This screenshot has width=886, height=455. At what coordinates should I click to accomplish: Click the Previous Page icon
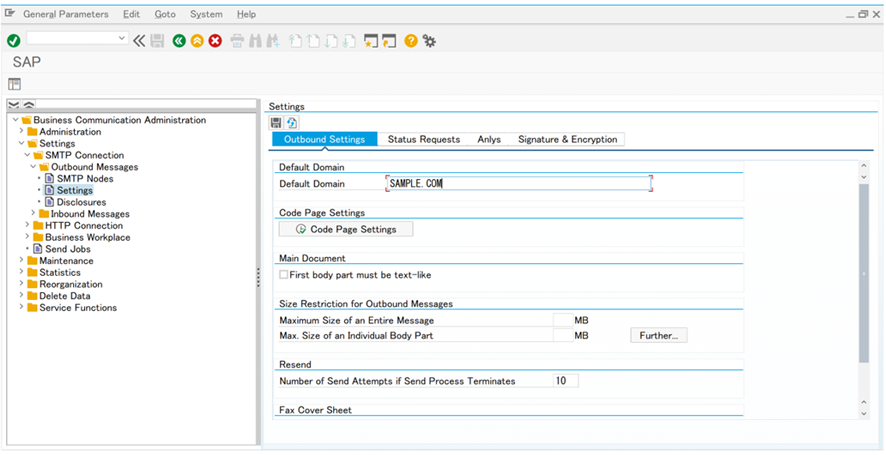pos(313,41)
